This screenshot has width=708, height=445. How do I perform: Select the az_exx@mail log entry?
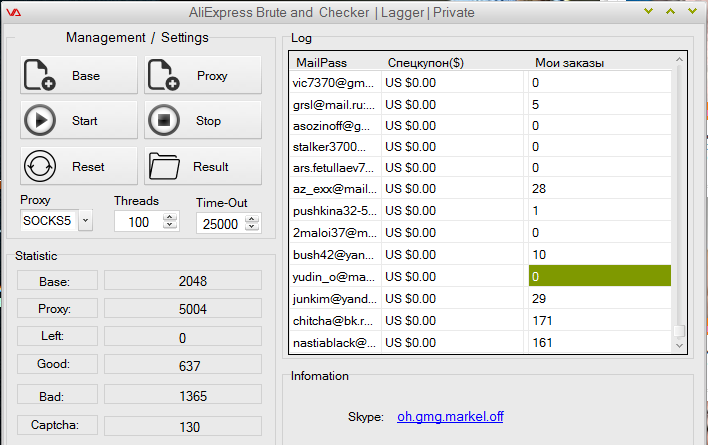tap(334, 189)
